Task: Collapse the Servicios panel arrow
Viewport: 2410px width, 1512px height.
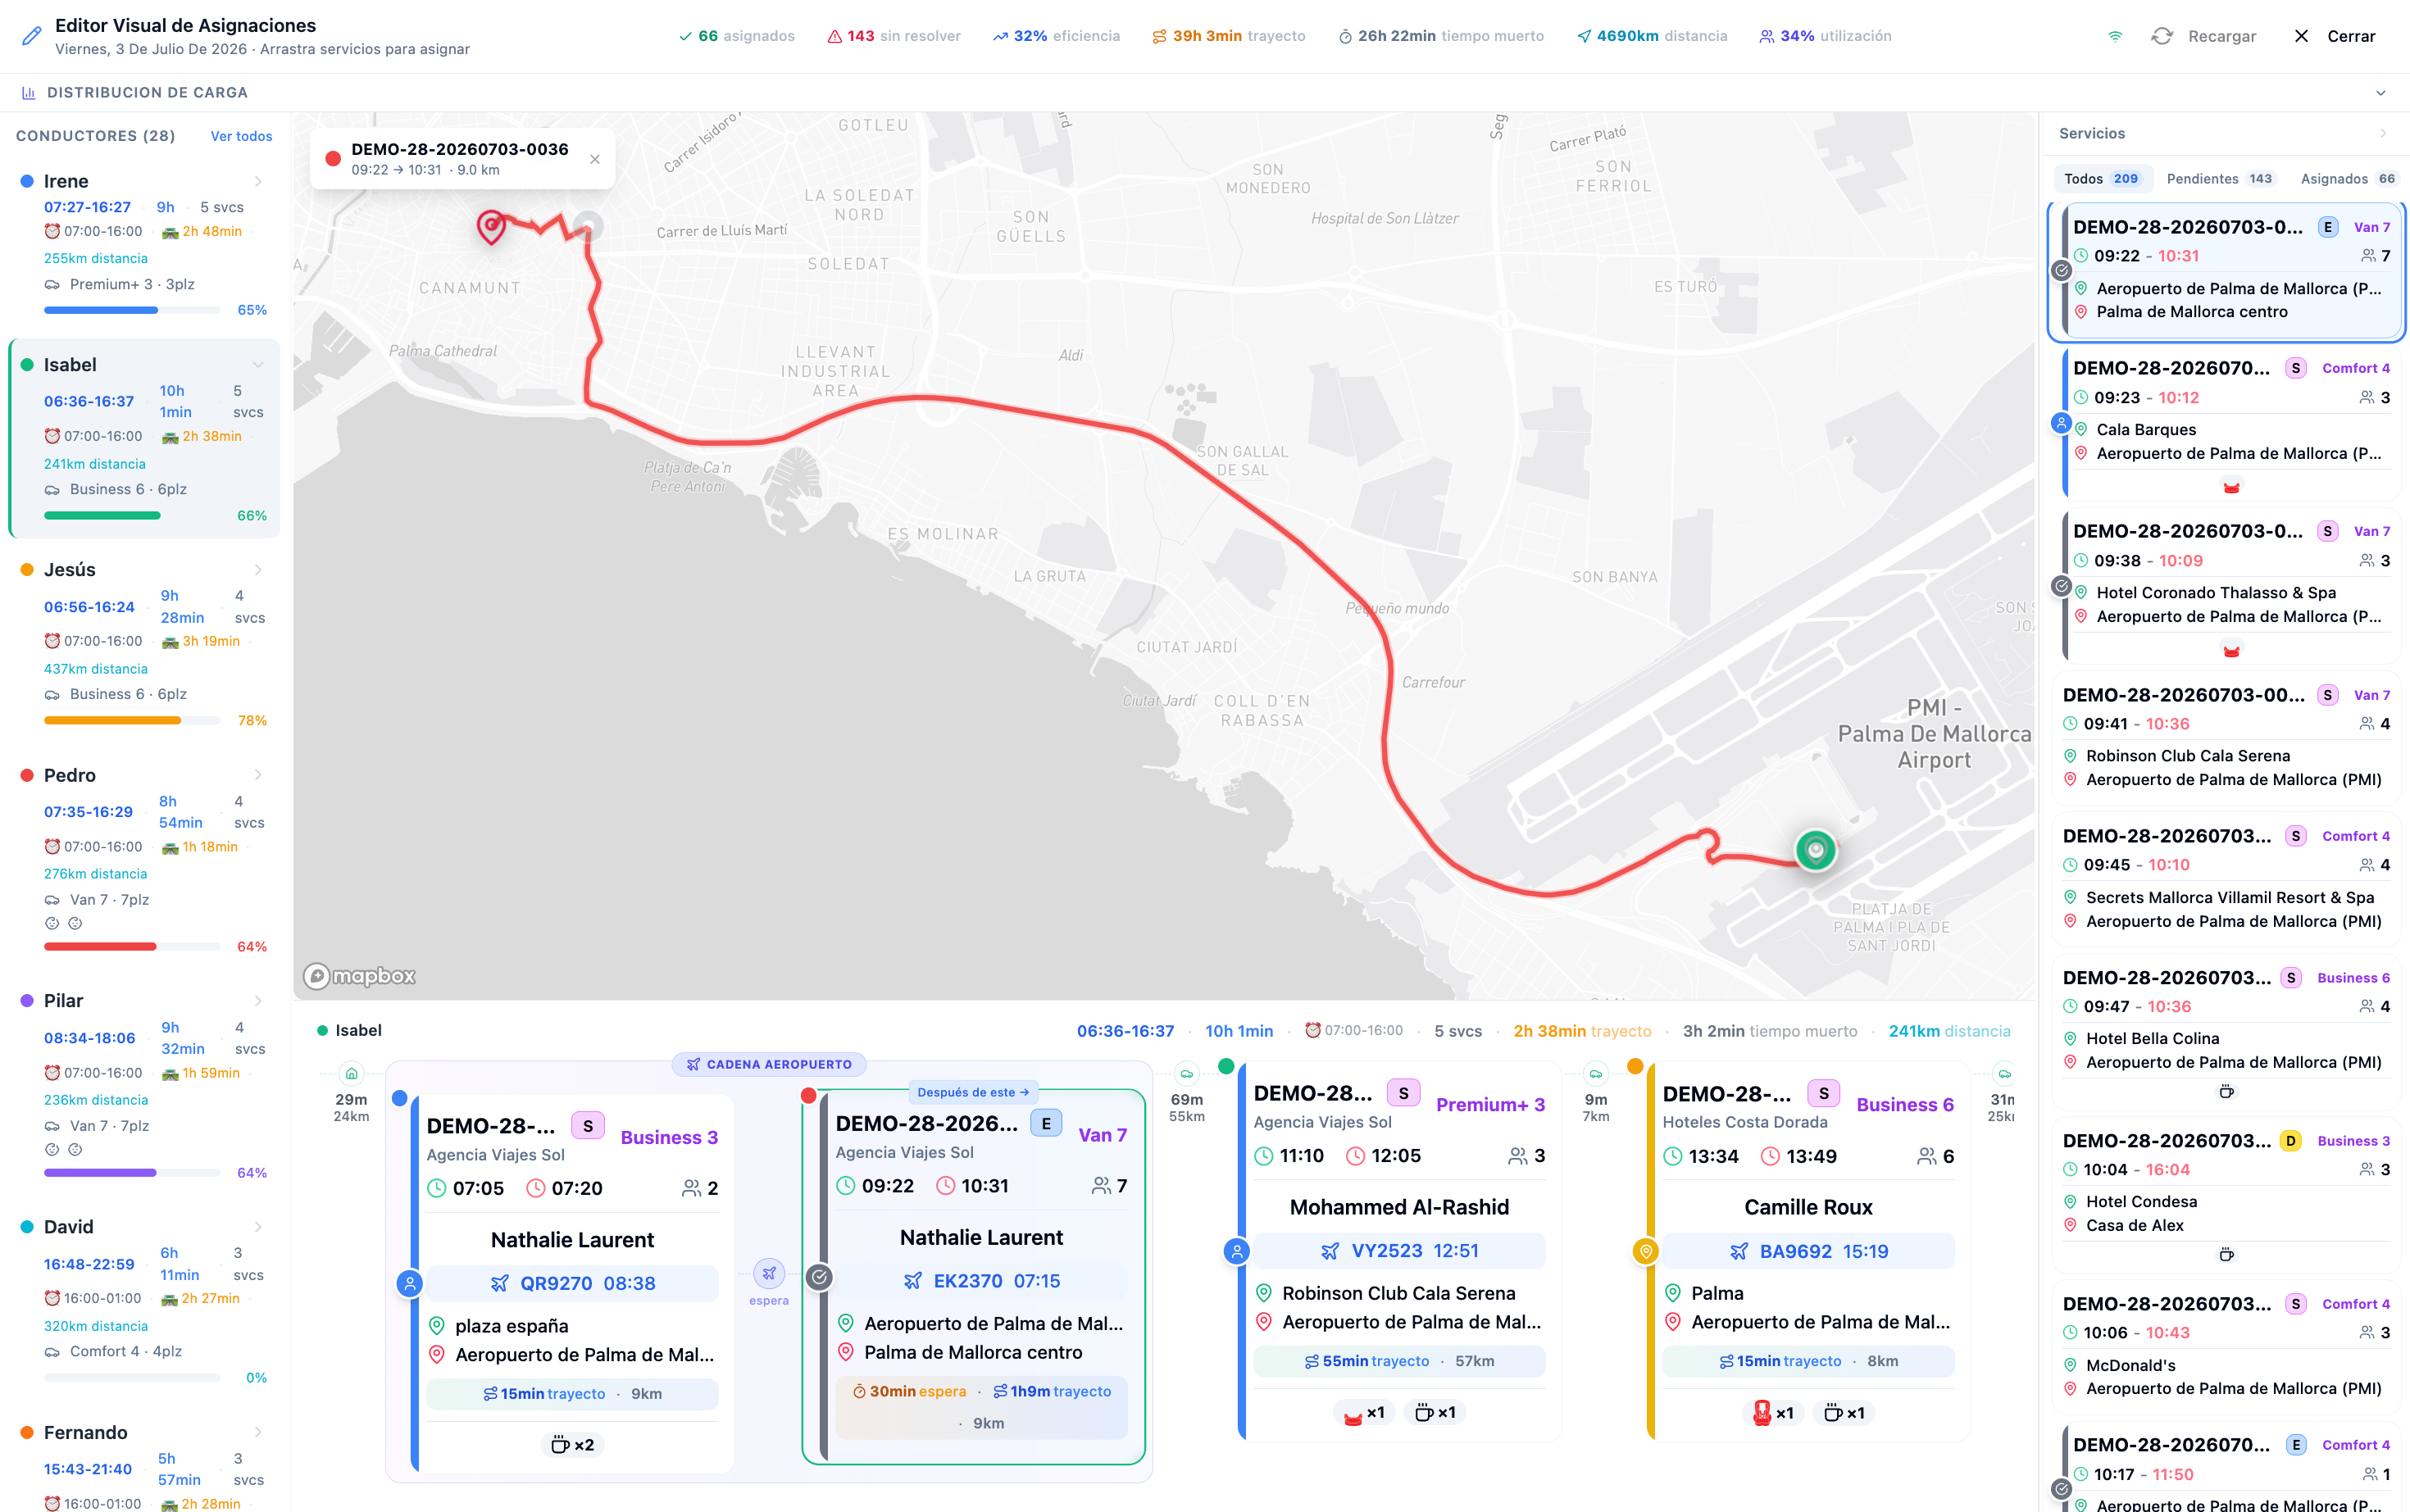Action: point(2383,133)
